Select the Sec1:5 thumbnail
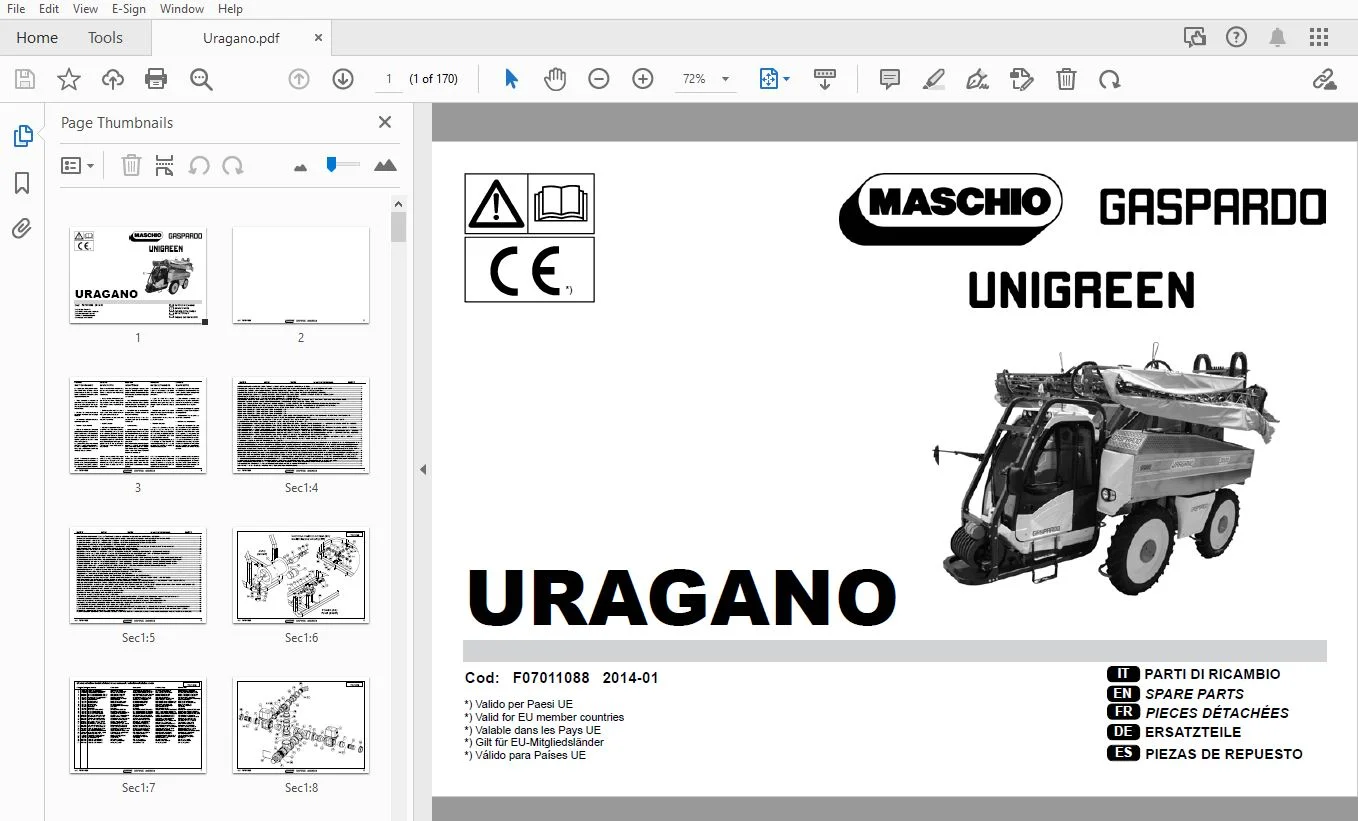The height and width of the screenshot is (821, 1358). 138,576
